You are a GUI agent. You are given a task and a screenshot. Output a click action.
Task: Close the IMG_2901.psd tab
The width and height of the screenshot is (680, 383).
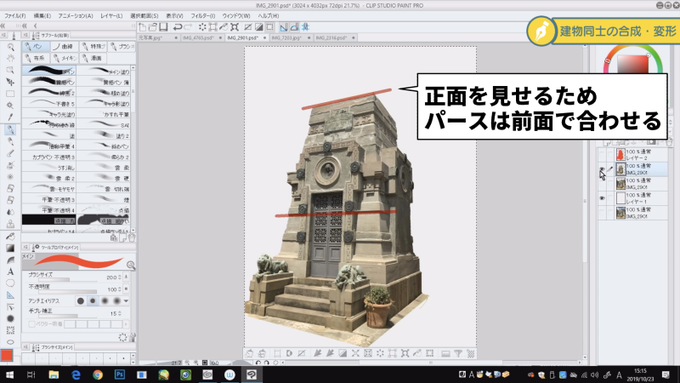click(265, 38)
